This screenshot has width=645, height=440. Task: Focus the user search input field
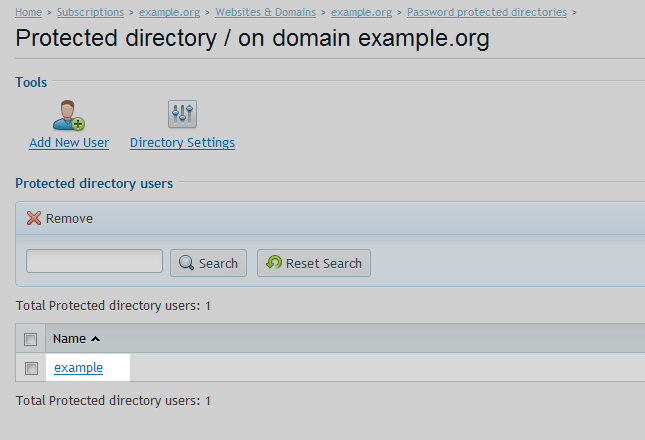(x=95, y=261)
